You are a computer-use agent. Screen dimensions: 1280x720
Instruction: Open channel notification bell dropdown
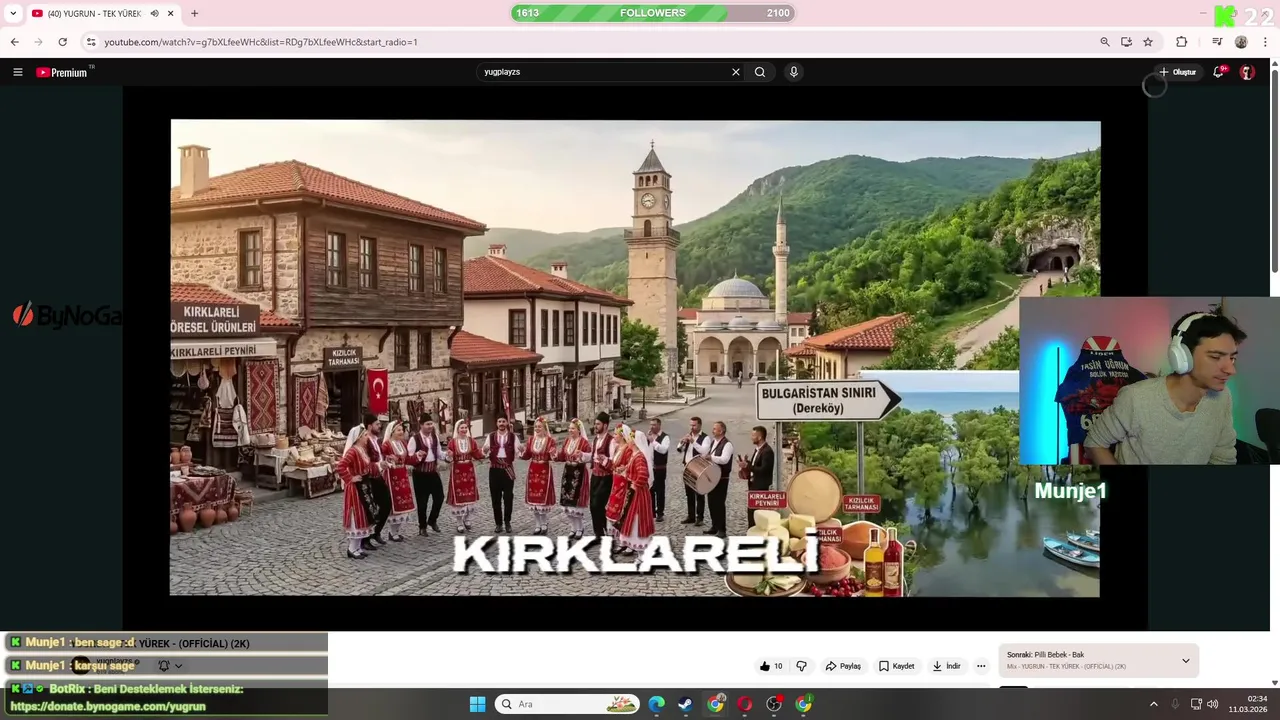pos(170,665)
